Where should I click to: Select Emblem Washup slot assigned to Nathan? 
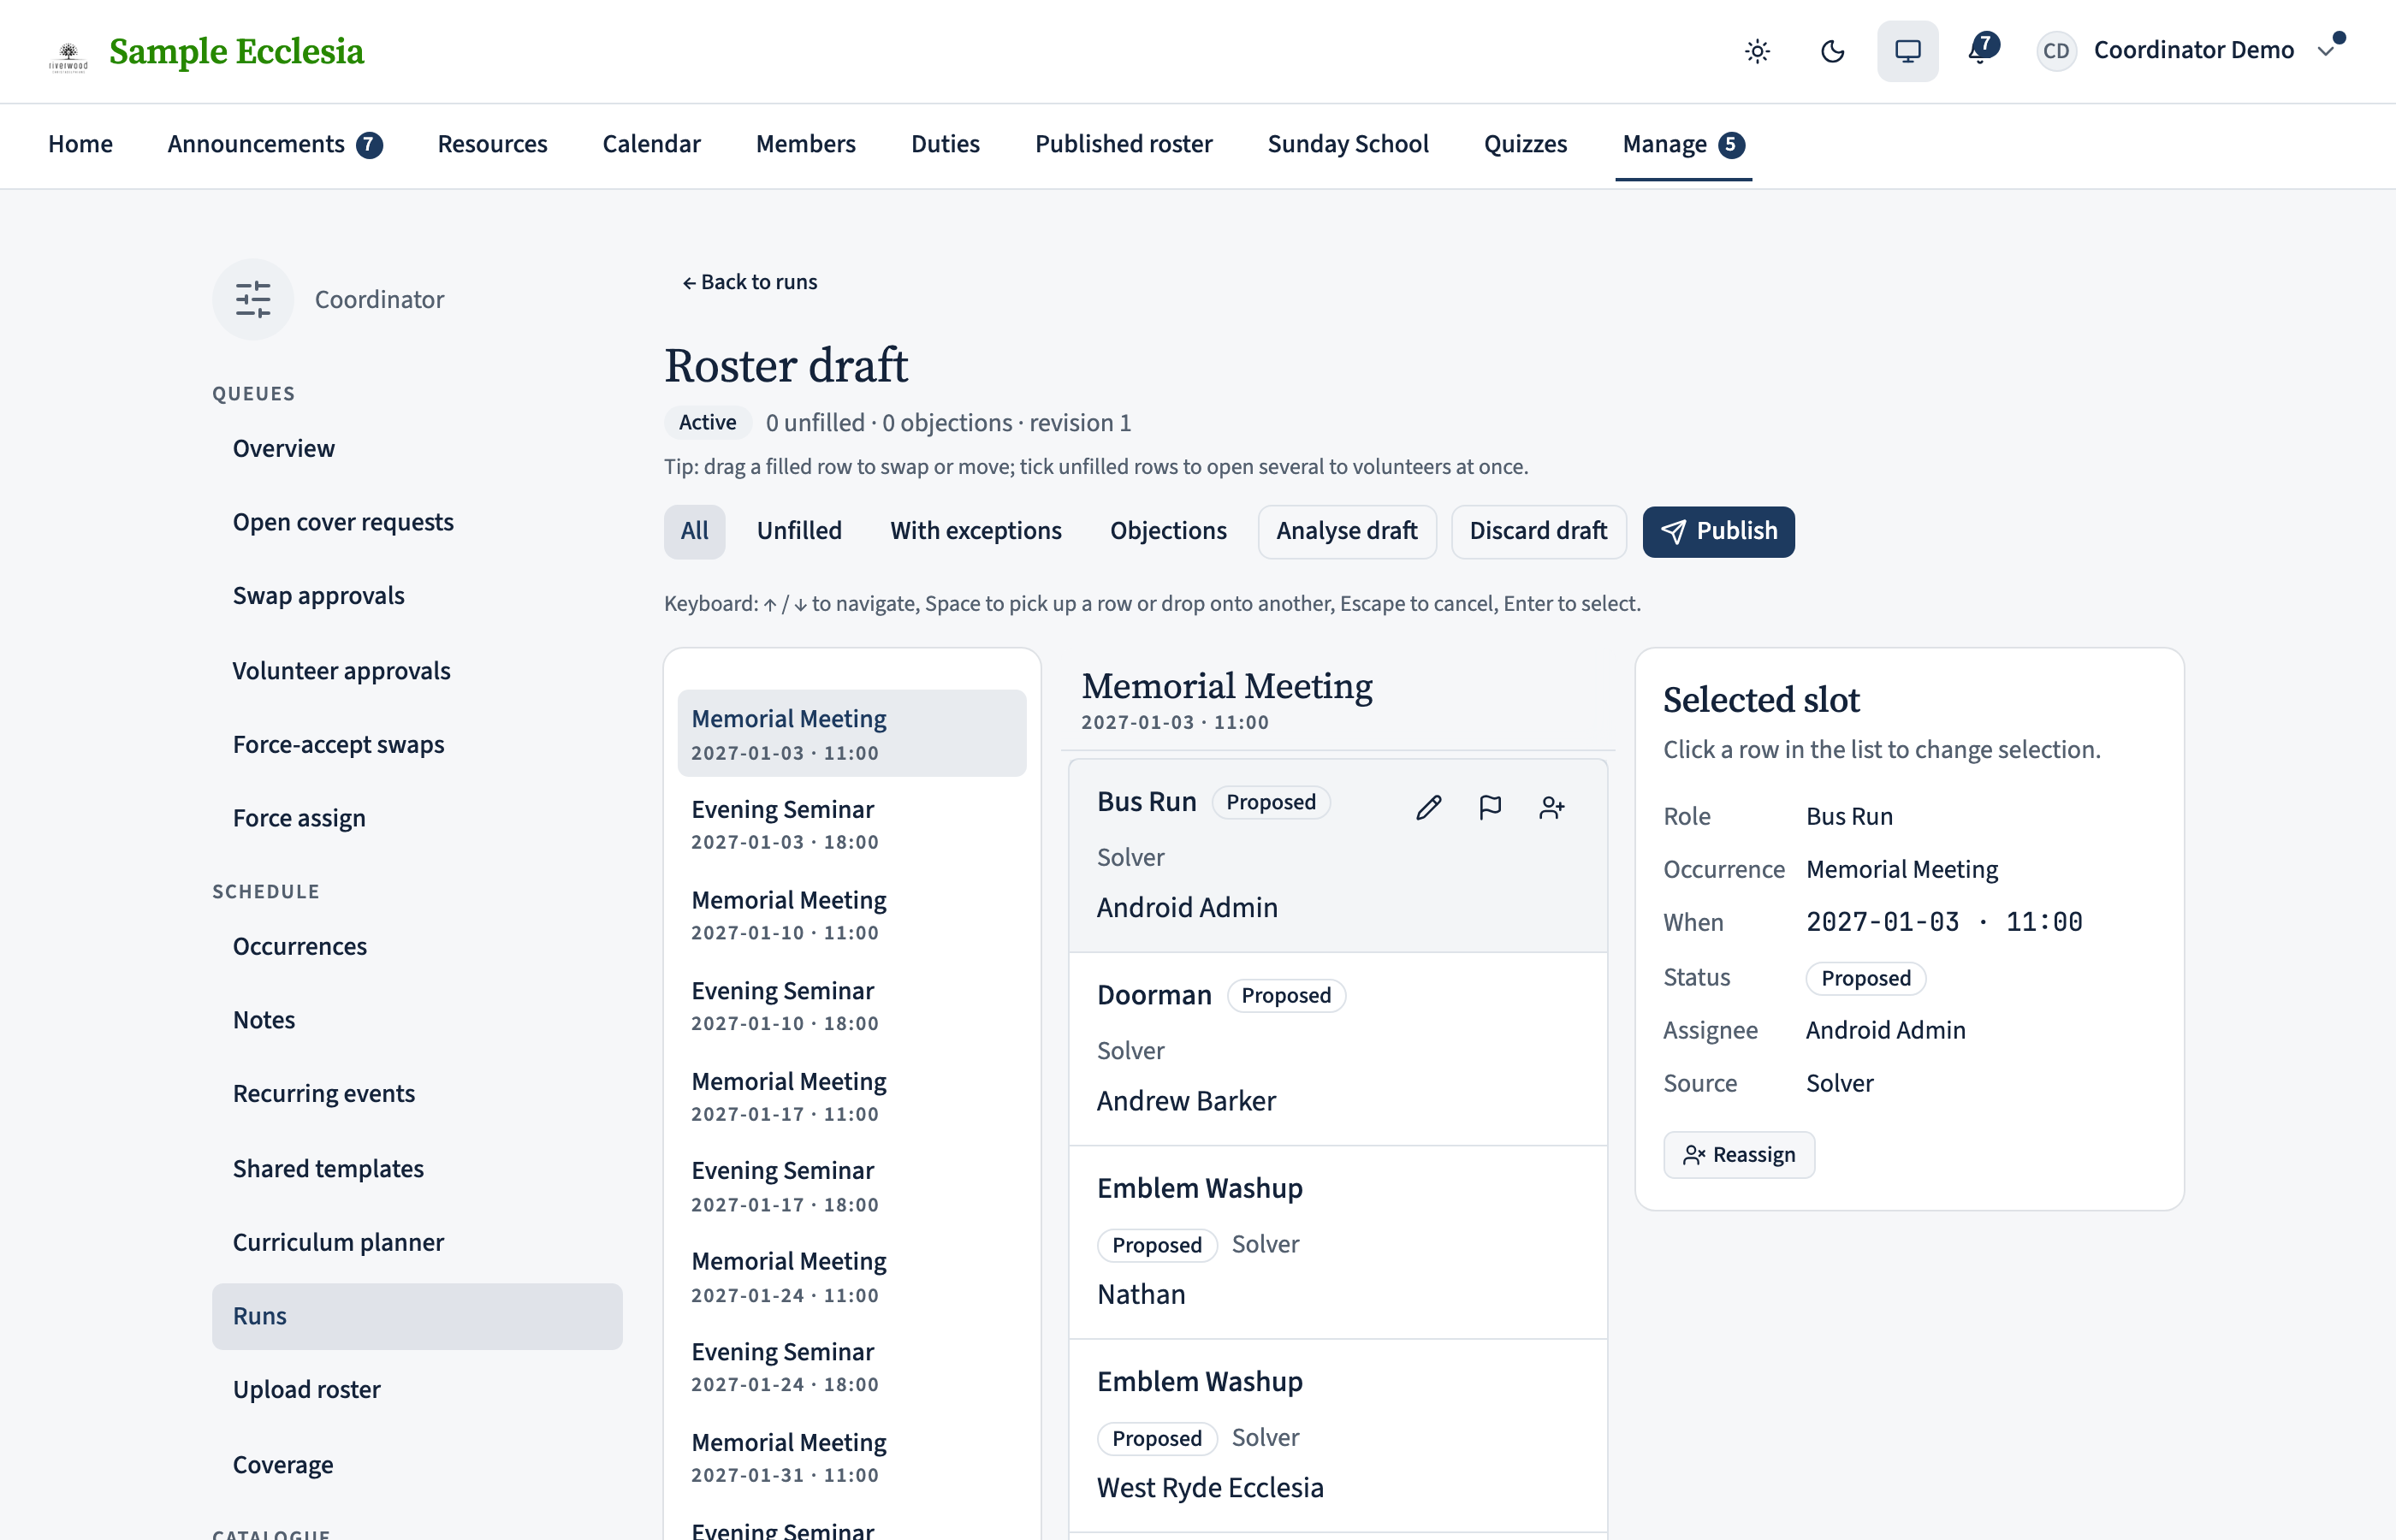(1338, 1242)
